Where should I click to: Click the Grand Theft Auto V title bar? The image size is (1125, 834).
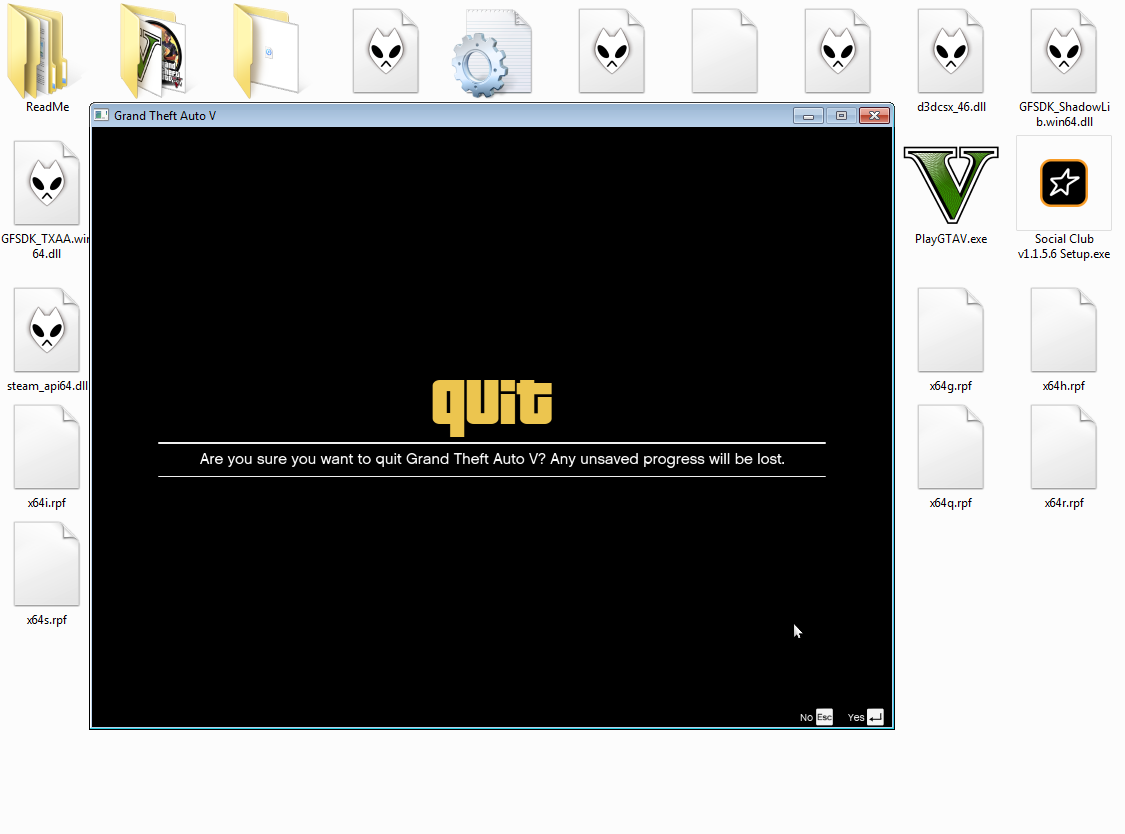(400, 115)
